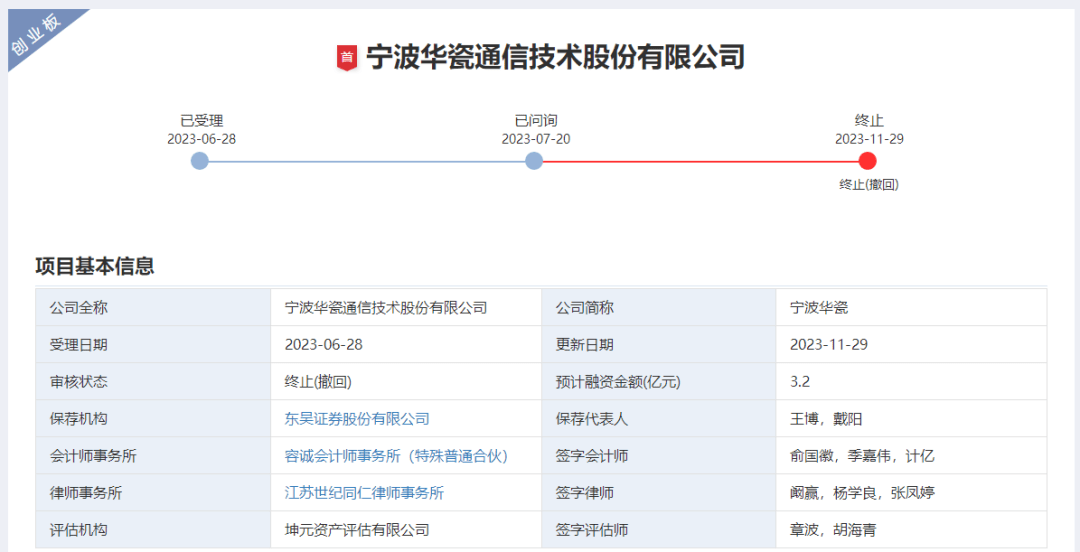Click the 受理日期 value 2023-06-28

coord(324,345)
